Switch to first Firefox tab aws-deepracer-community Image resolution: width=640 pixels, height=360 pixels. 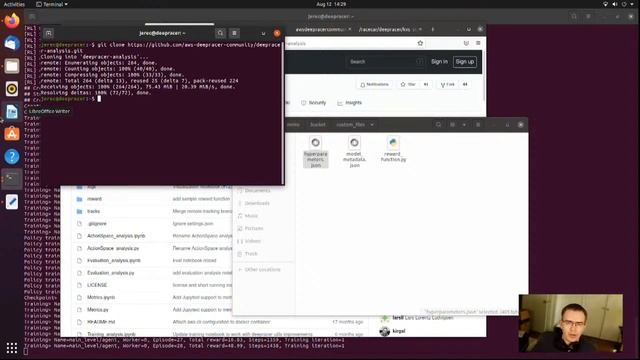[320, 29]
